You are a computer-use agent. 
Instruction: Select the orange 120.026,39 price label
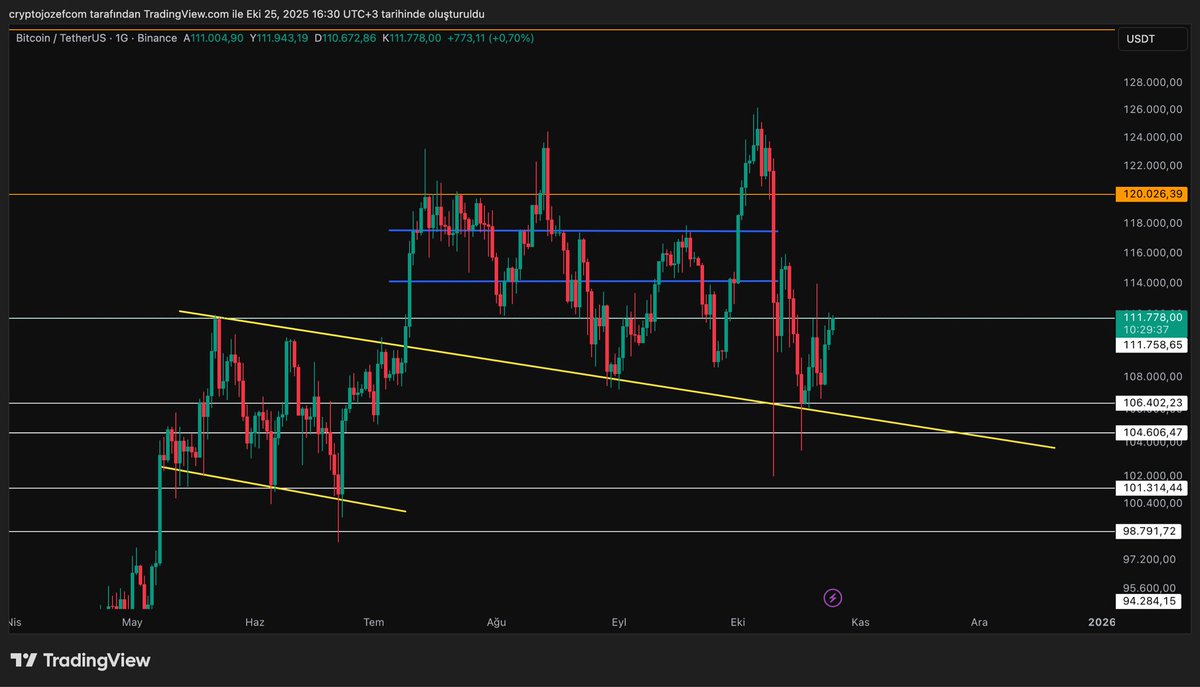(1152, 194)
